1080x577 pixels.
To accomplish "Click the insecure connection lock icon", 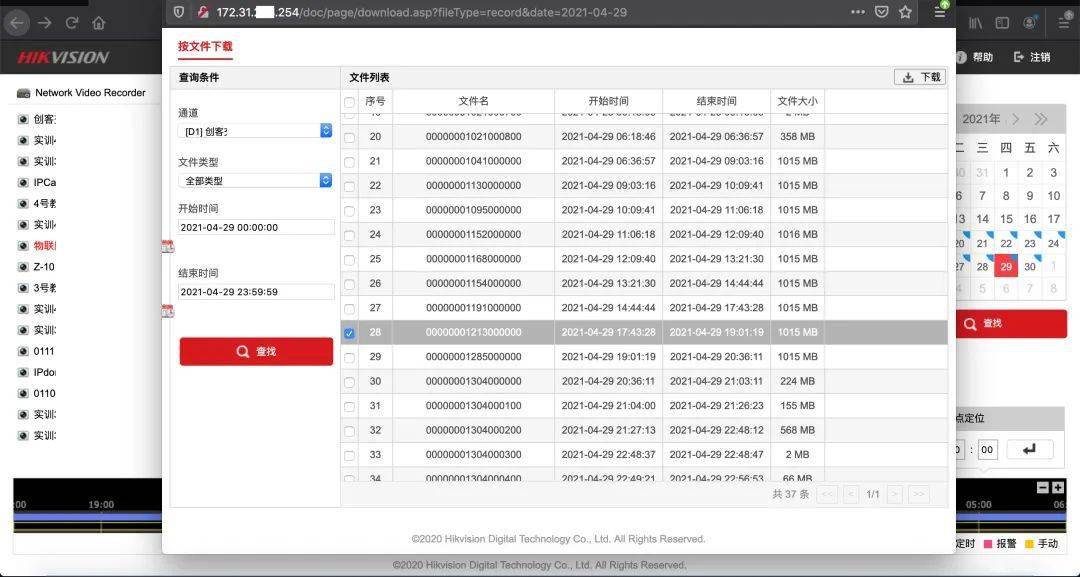I will 202,12.
